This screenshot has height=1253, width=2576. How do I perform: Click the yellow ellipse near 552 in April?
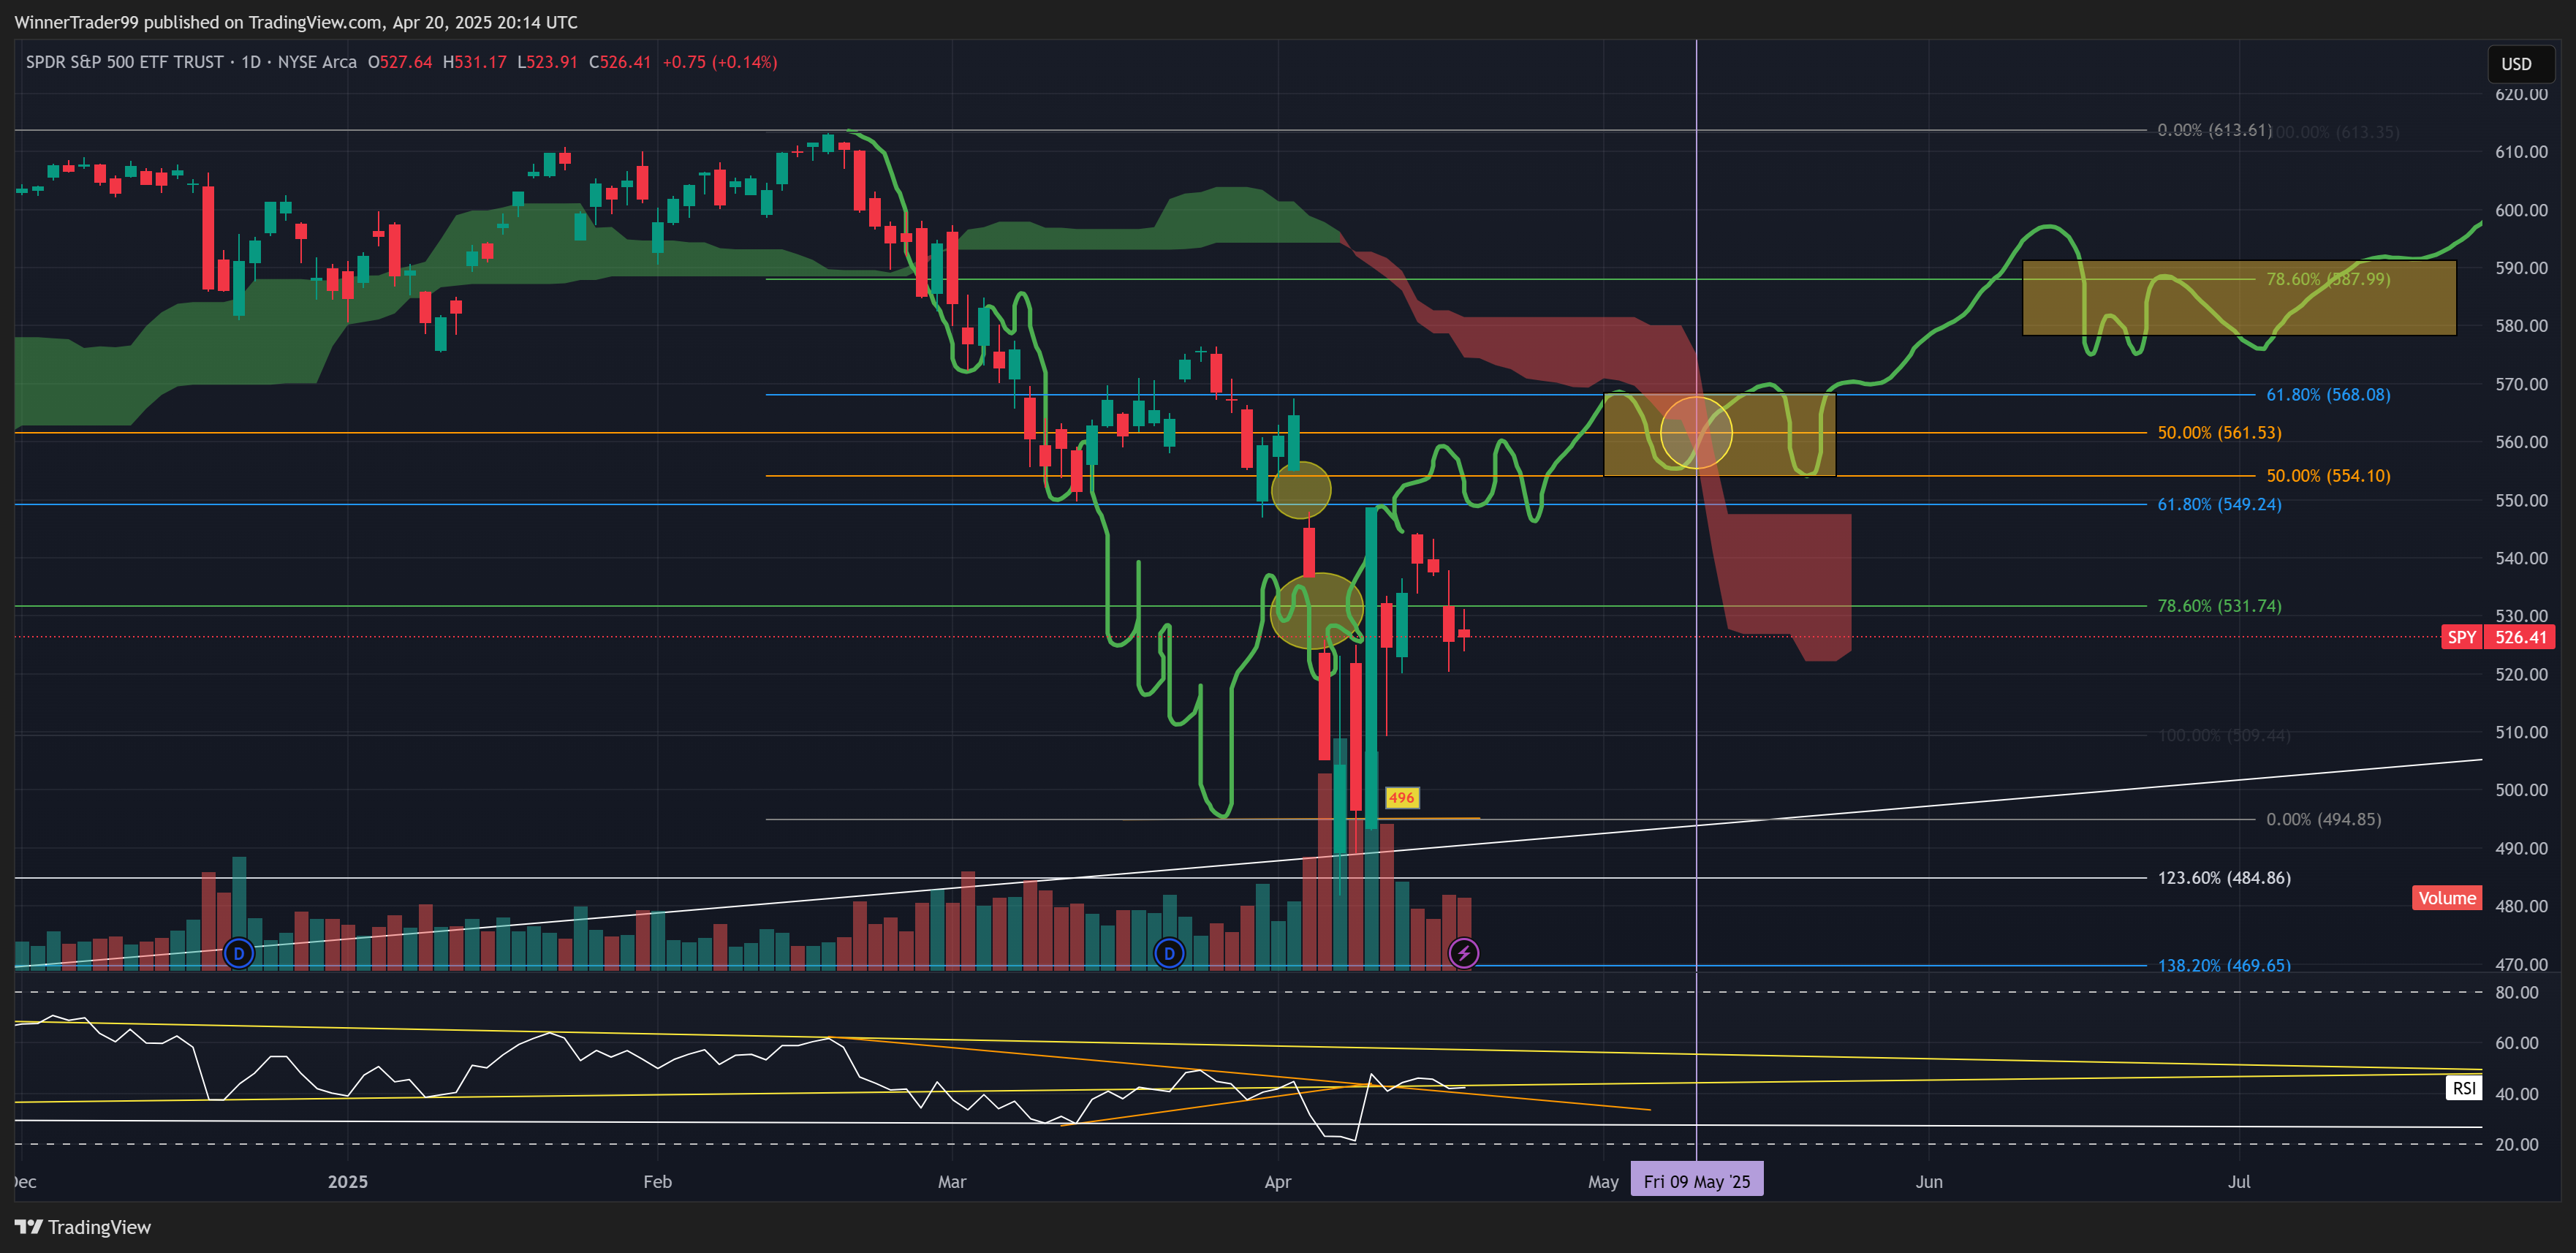tap(1301, 490)
